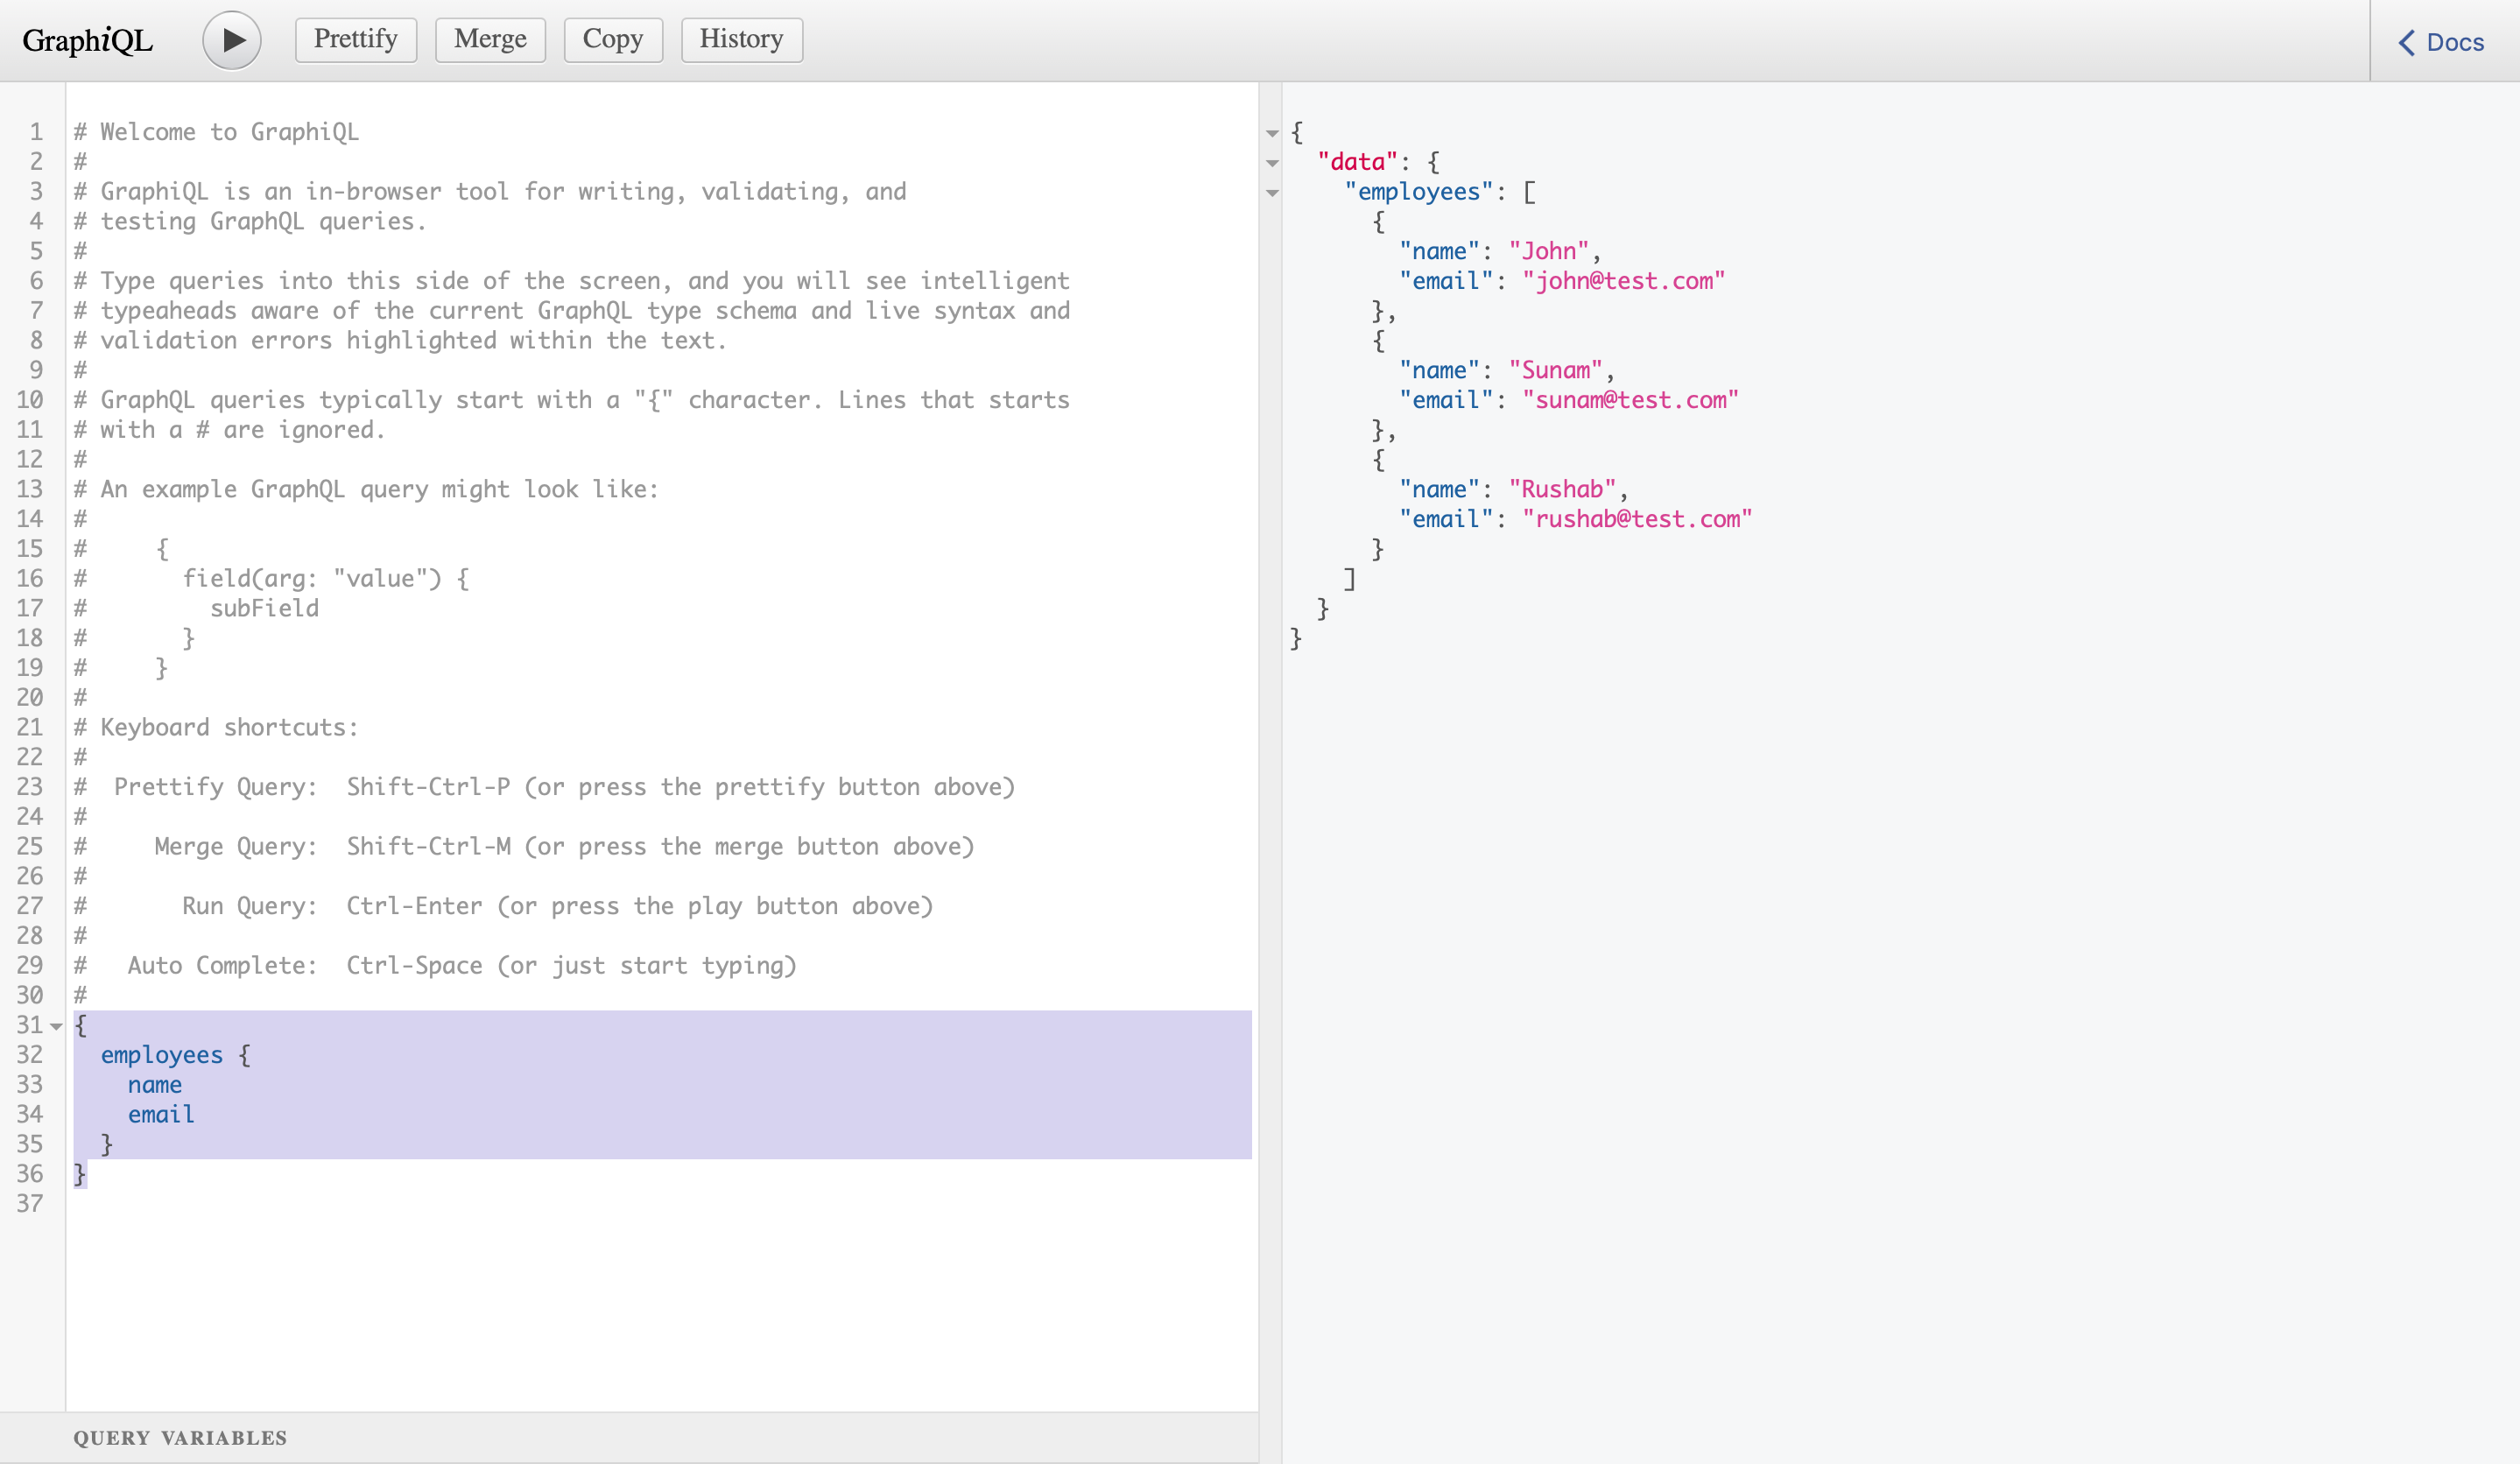The width and height of the screenshot is (2520, 1464).
Task: Click line number 31 in the gutter
Action: (29, 1026)
